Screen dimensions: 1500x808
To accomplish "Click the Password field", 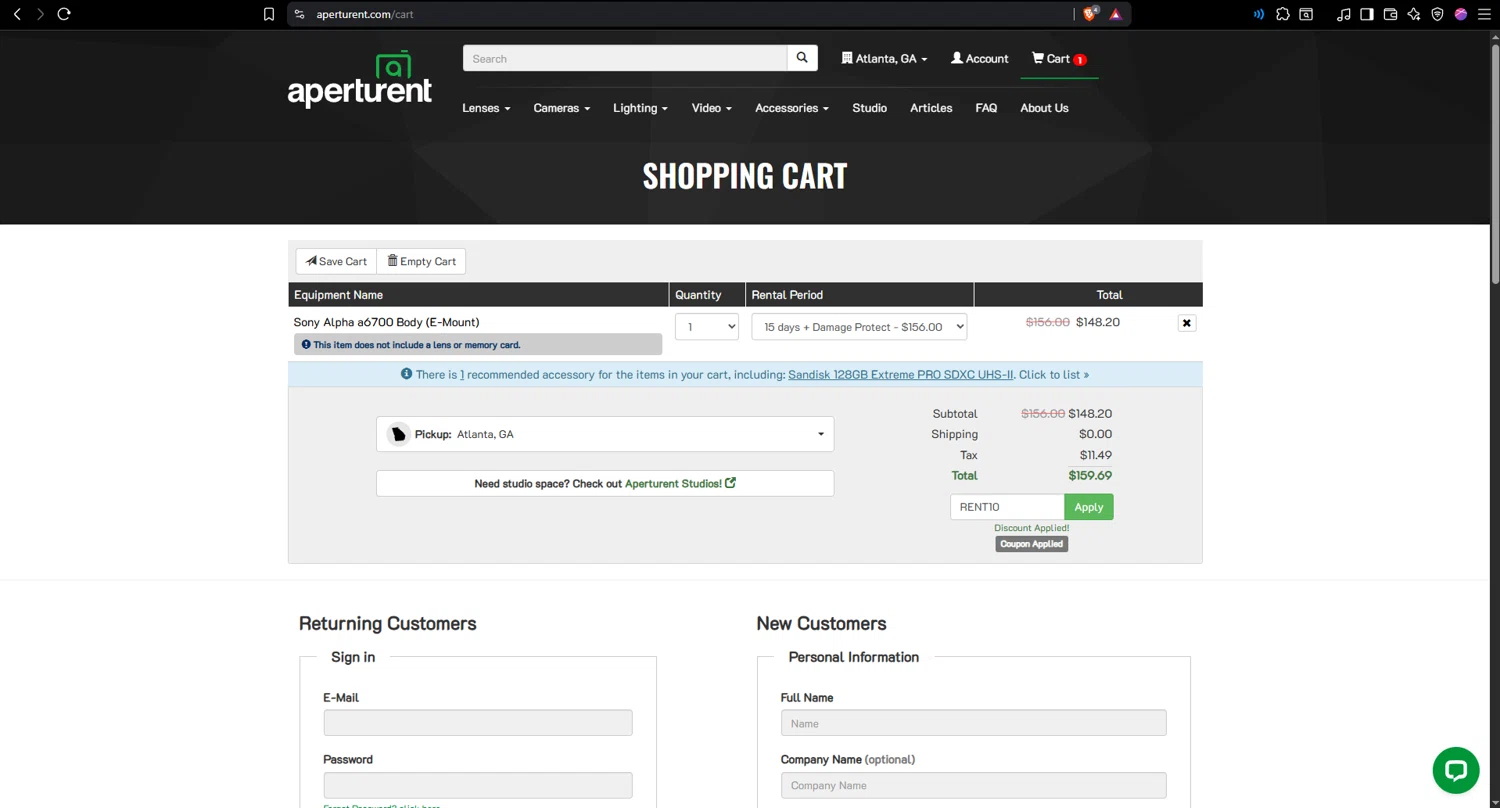I will (x=478, y=785).
